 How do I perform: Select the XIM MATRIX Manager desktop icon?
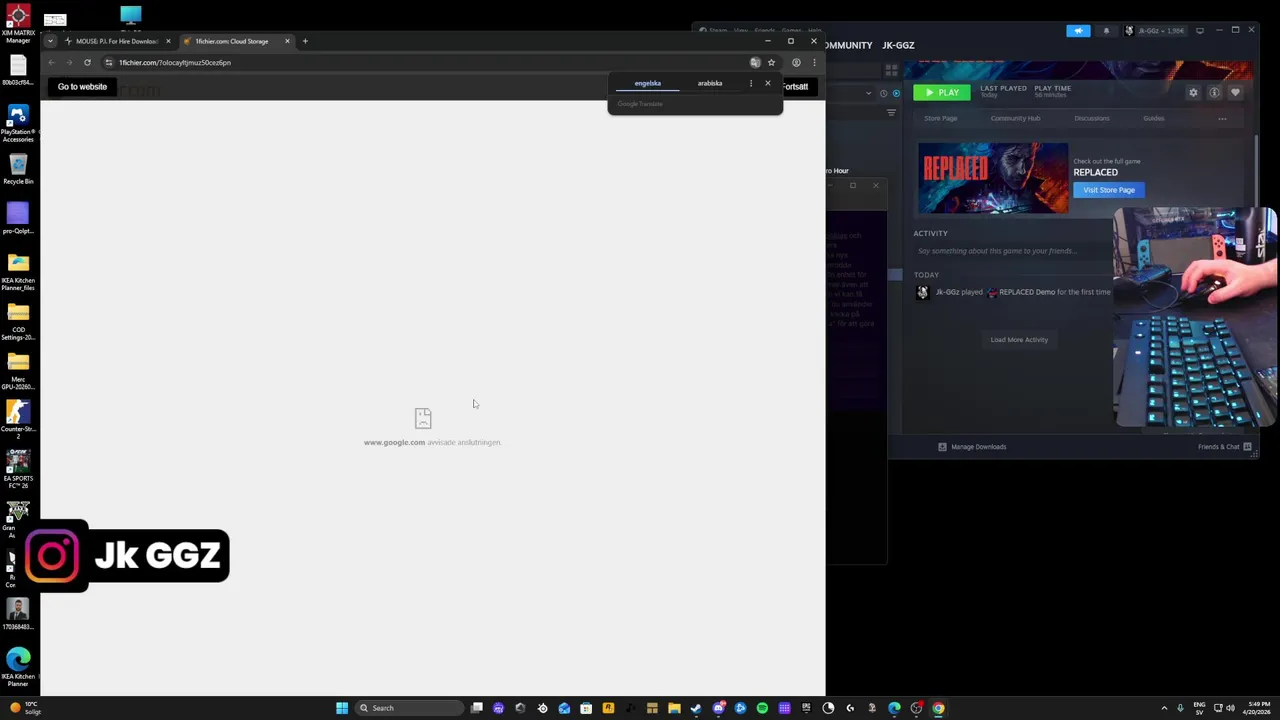[x=18, y=25]
